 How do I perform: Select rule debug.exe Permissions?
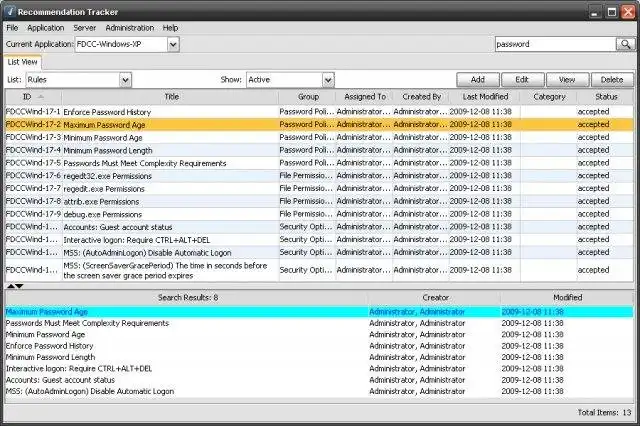(320, 214)
